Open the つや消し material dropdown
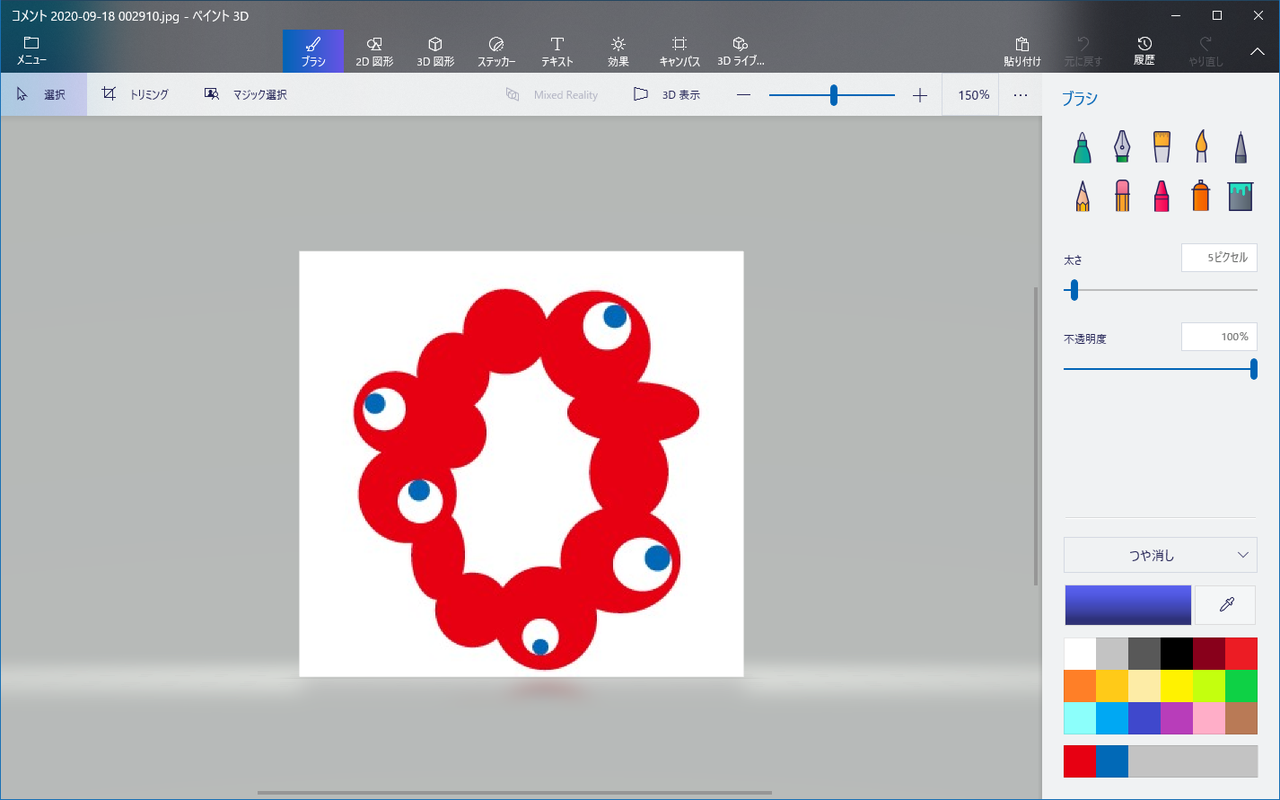The image size is (1280, 800). tap(1160, 555)
